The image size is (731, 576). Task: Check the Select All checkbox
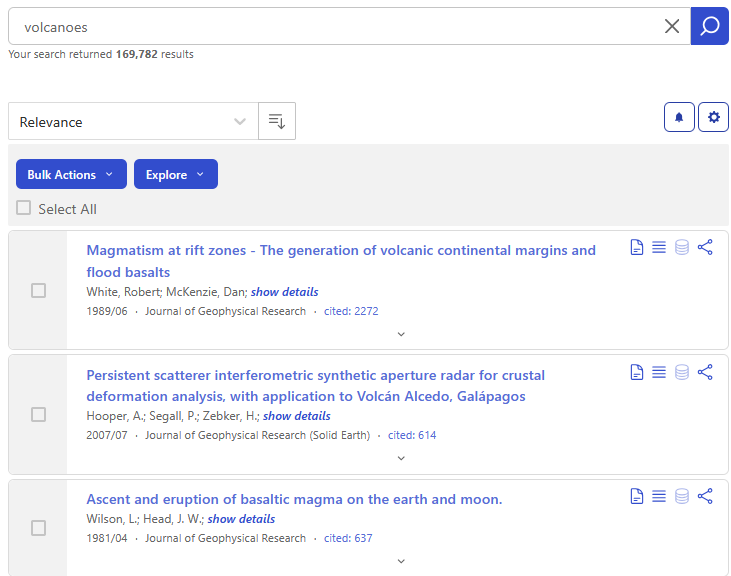pos(24,208)
